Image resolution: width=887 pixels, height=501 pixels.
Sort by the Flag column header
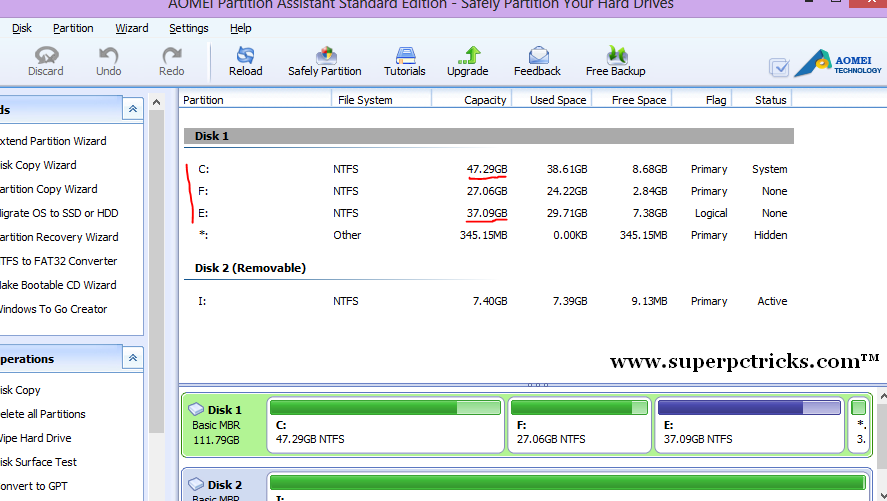click(701, 100)
